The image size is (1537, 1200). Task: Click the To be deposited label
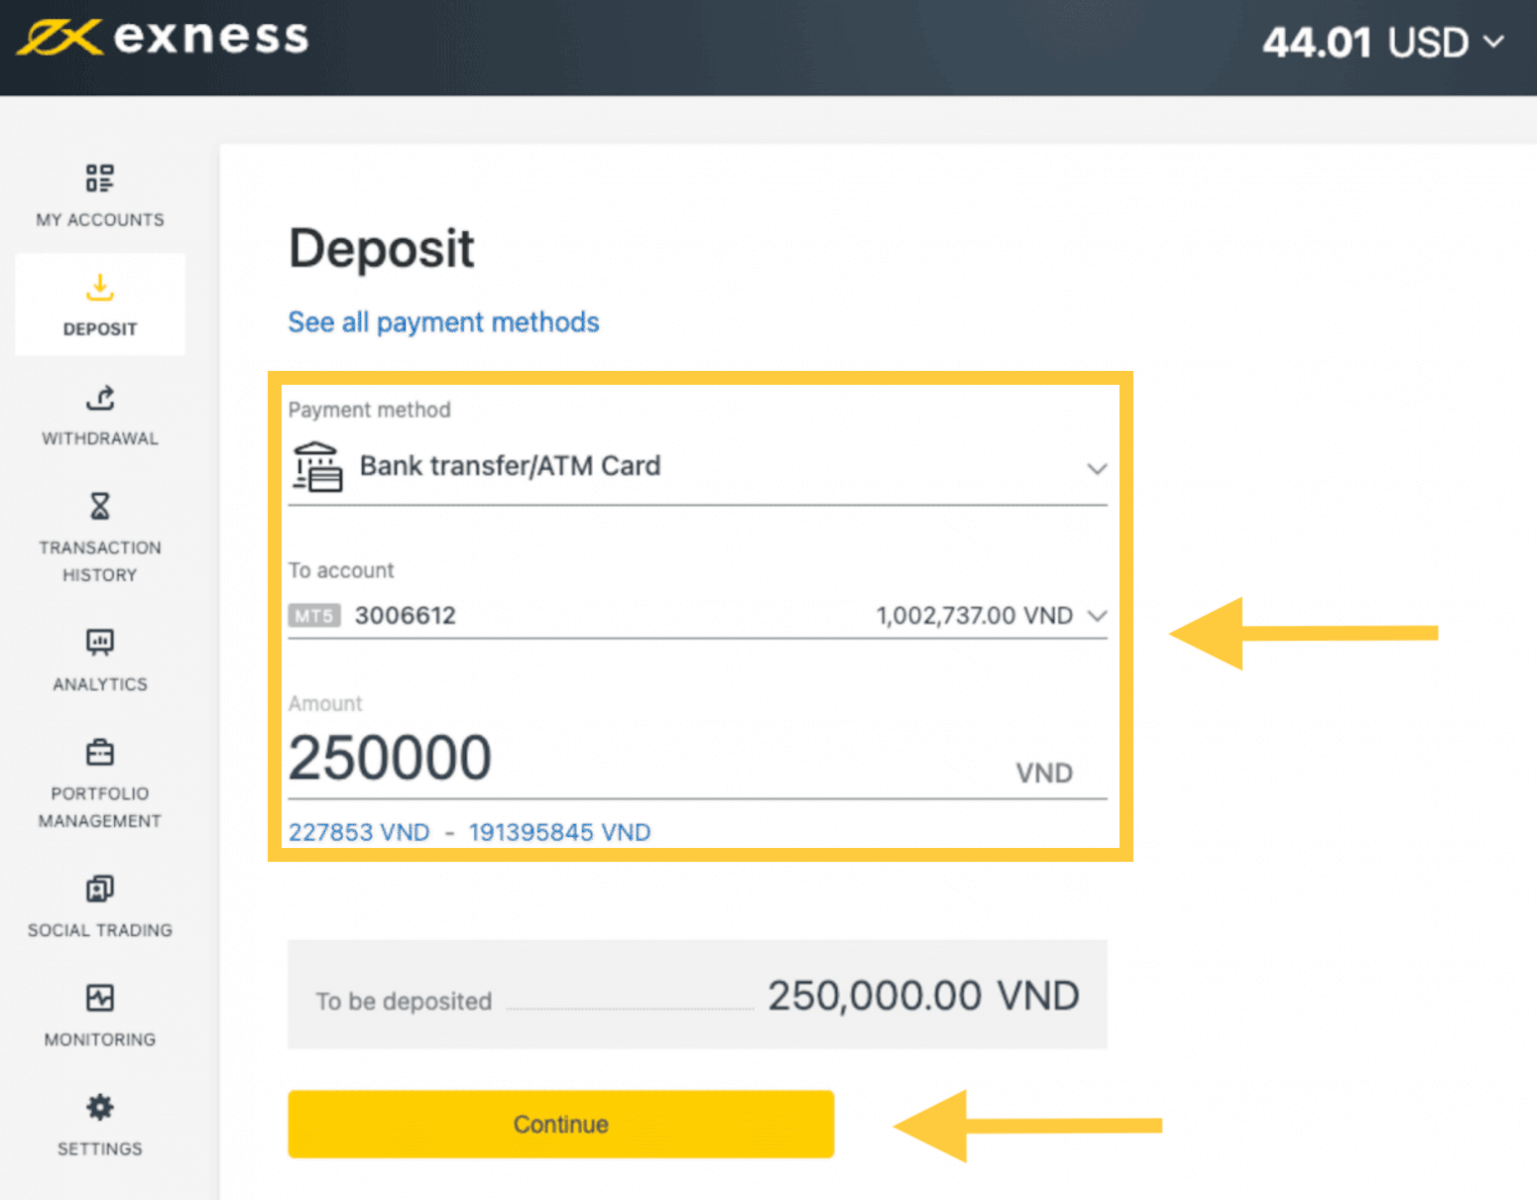[404, 1001]
